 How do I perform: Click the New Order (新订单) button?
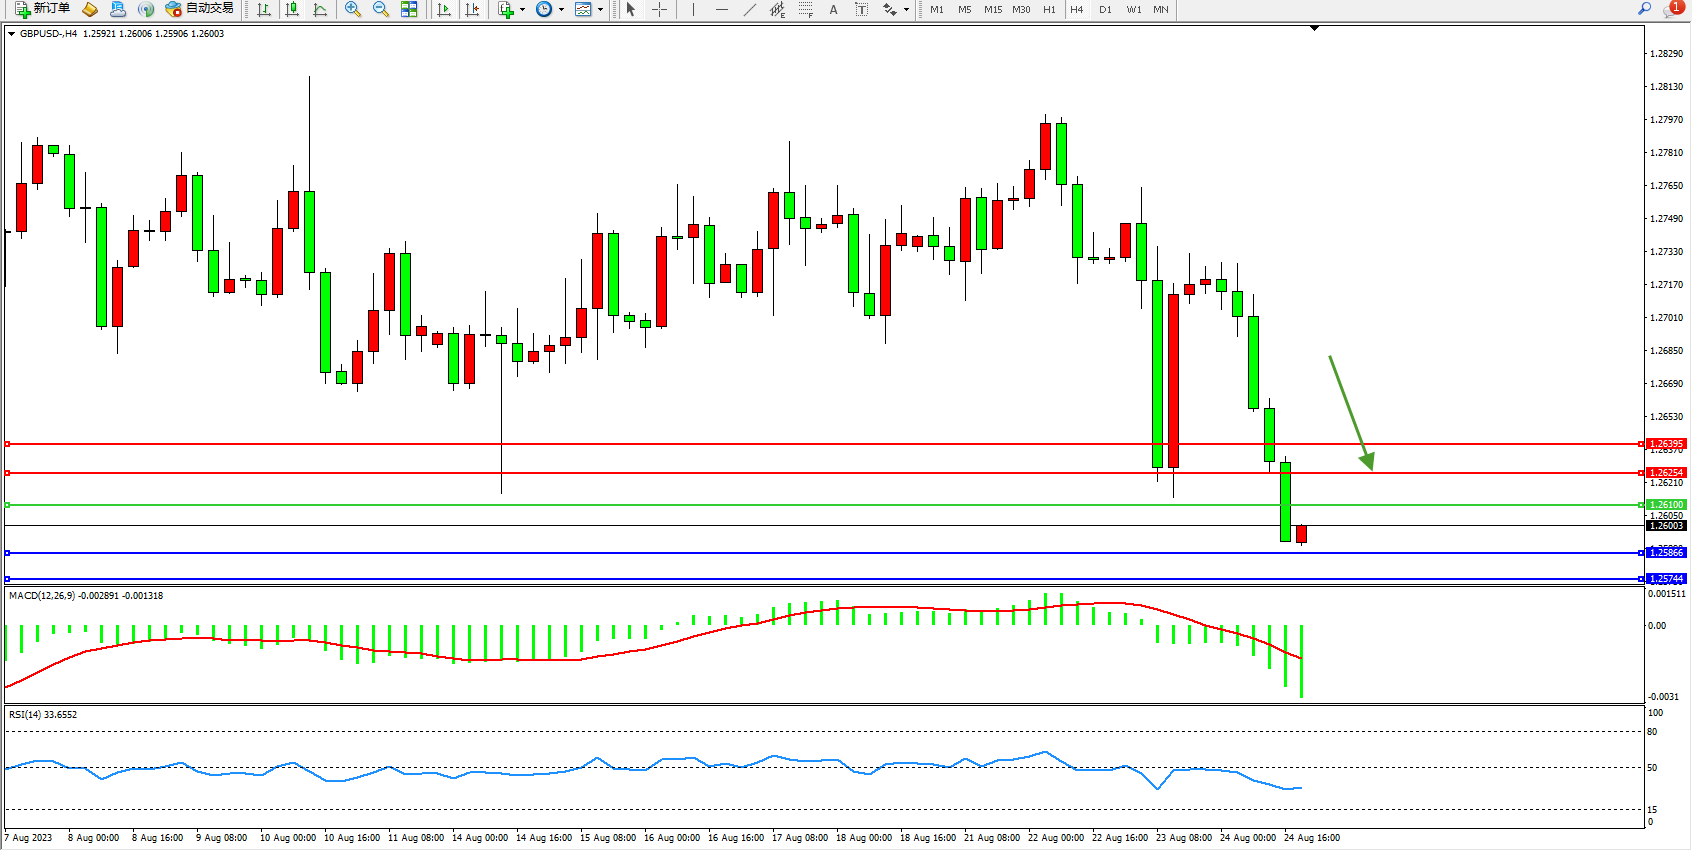[x=42, y=9]
